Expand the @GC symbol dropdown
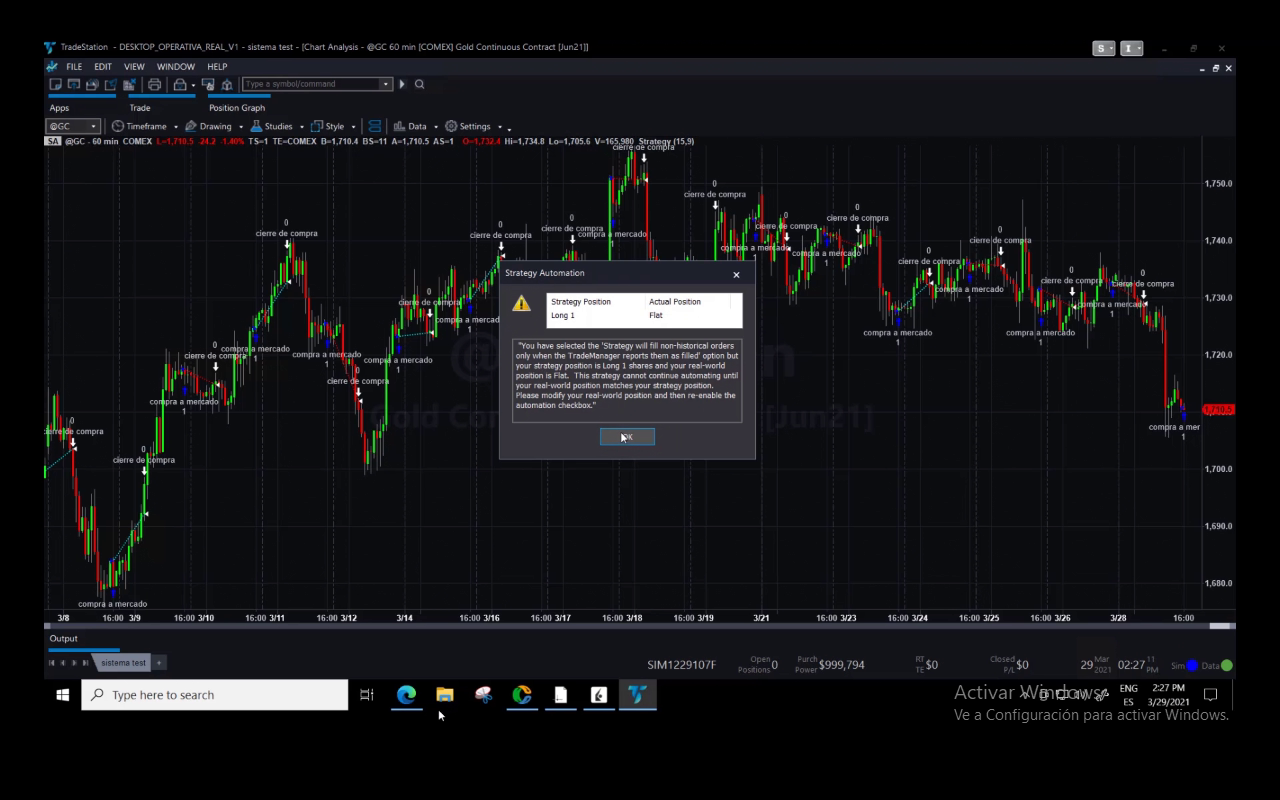The image size is (1280, 800). coord(93,127)
